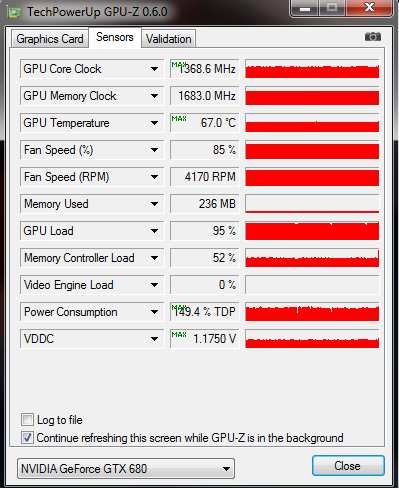The image size is (399, 488).
Task: Enable the Log to file checkbox
Action: pos(27,419)
